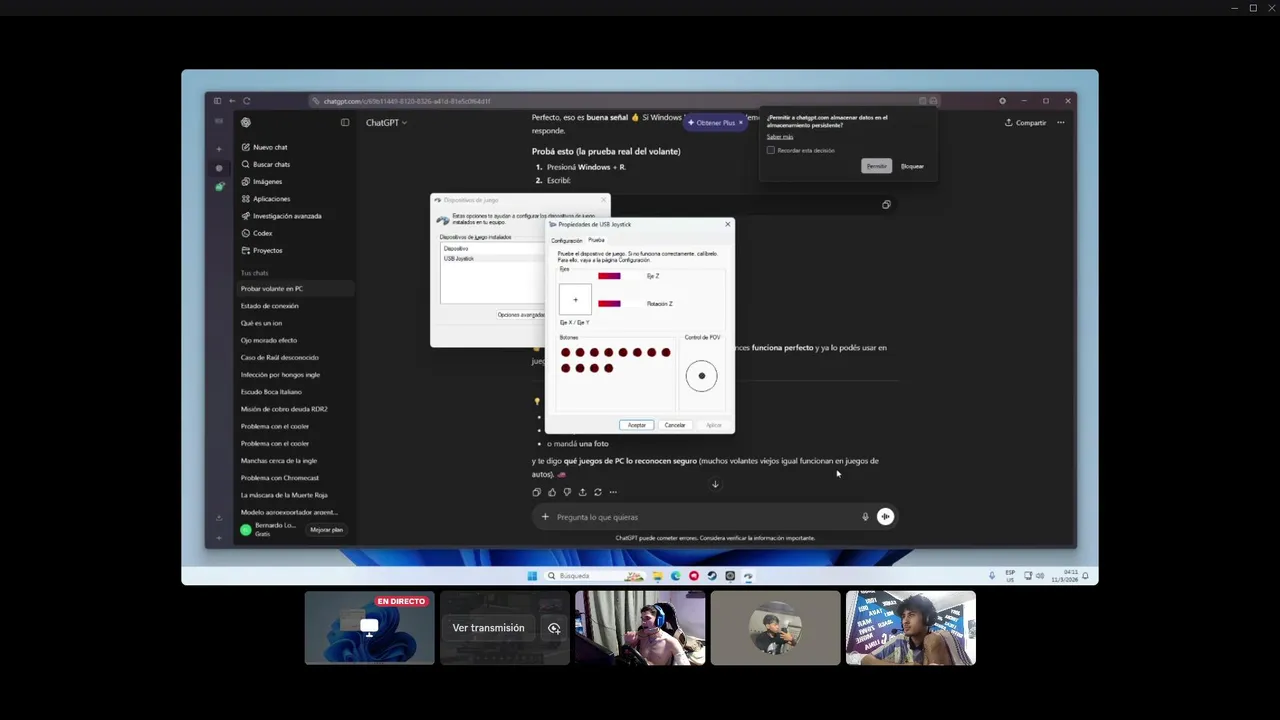Click Bloquear in the storage permission prompt

[912, 166]
